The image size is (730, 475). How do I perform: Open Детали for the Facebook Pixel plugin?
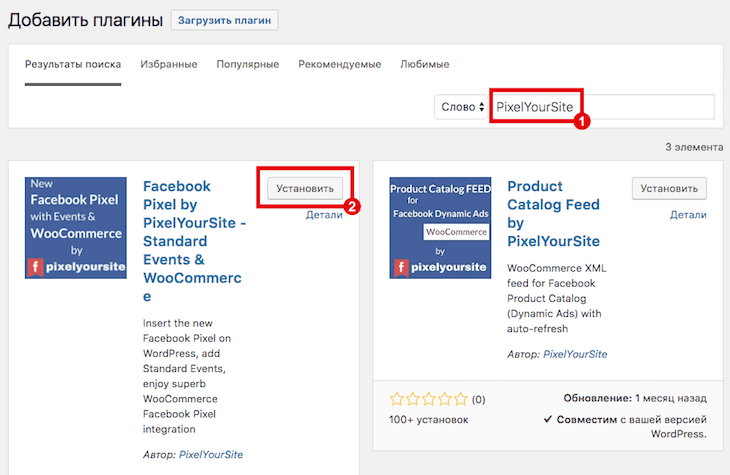click(324, 215)
